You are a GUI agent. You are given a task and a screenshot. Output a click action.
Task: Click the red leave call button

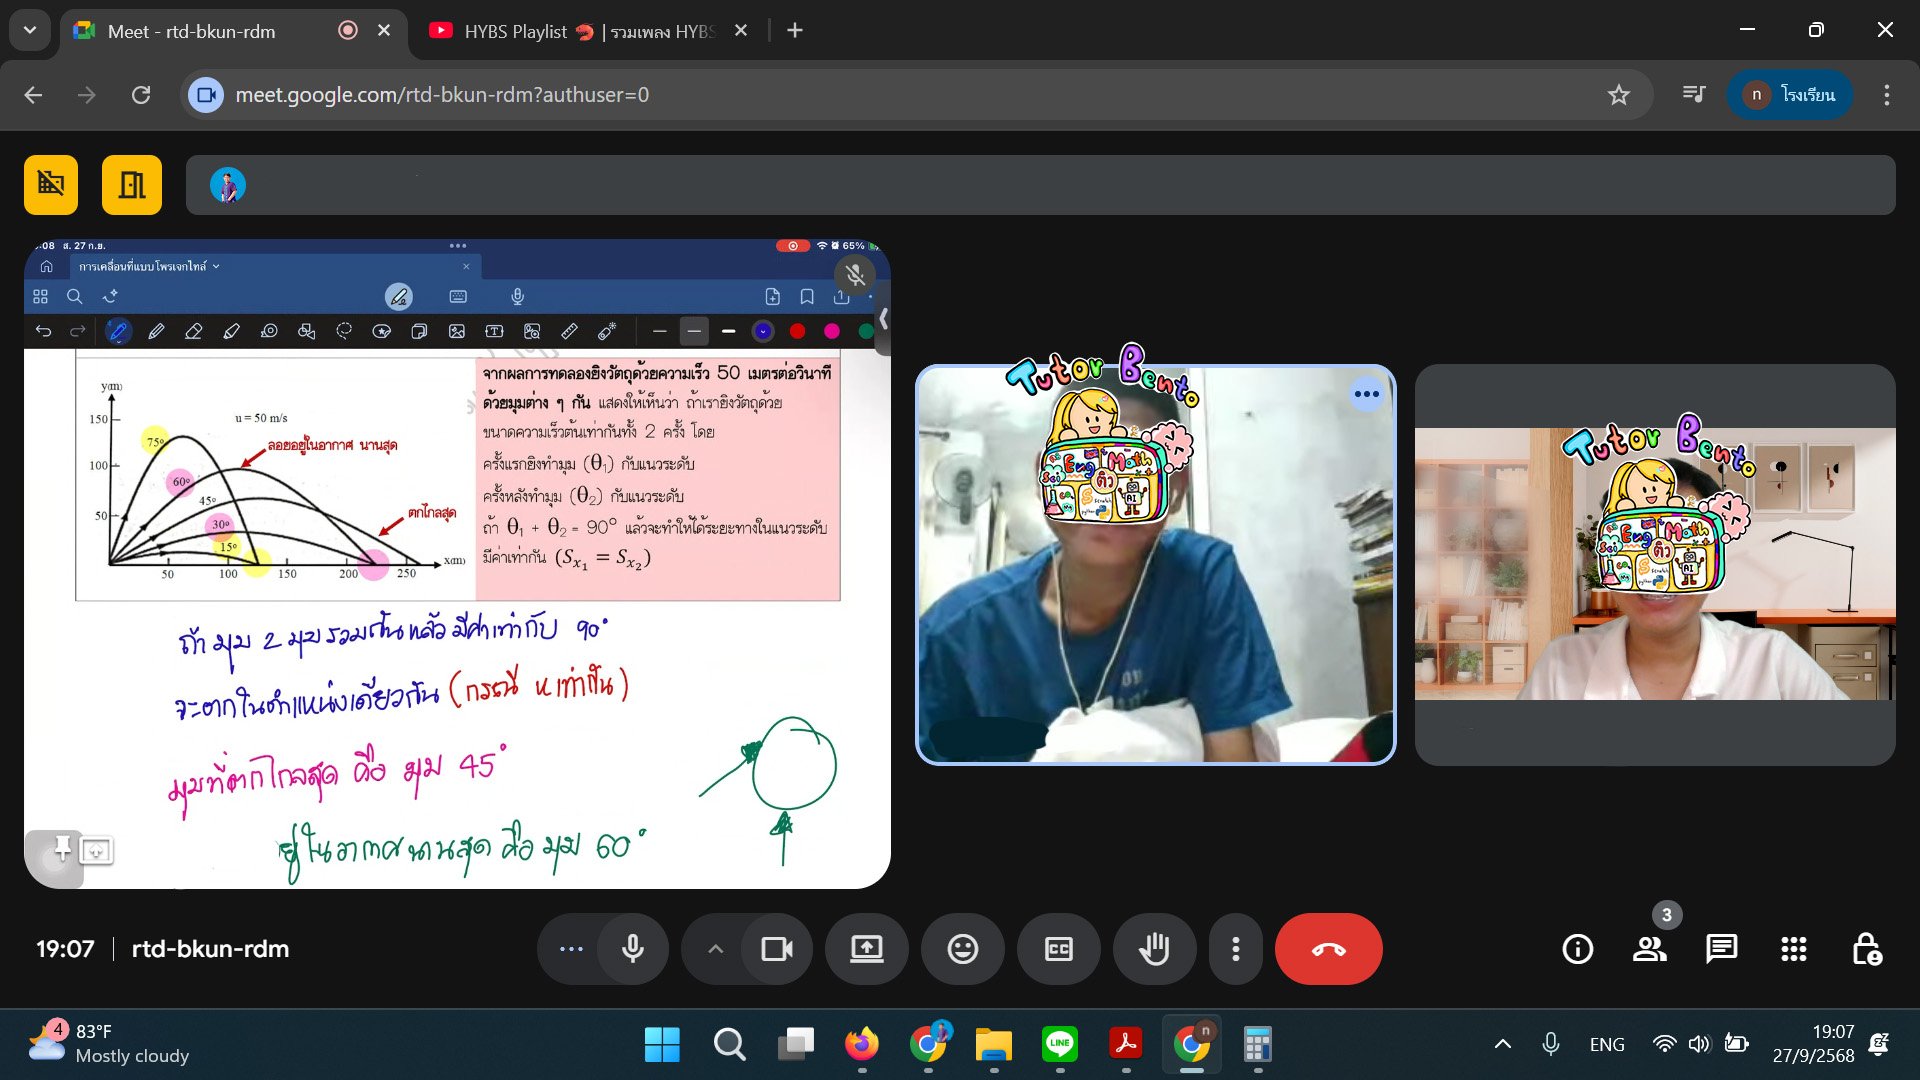coord(1328,949)
